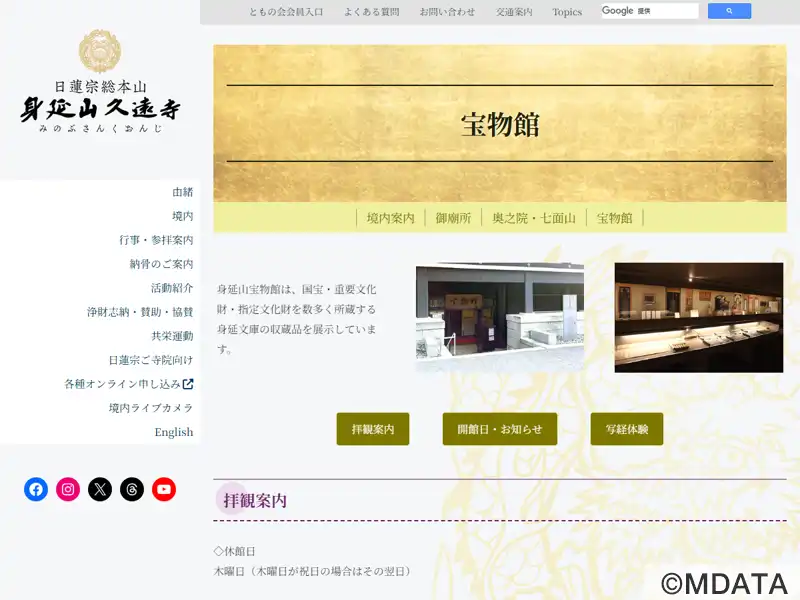Click the ◇休館日 text line
The width and height of the screenshot is (800, 600).
tap(234, 551)
